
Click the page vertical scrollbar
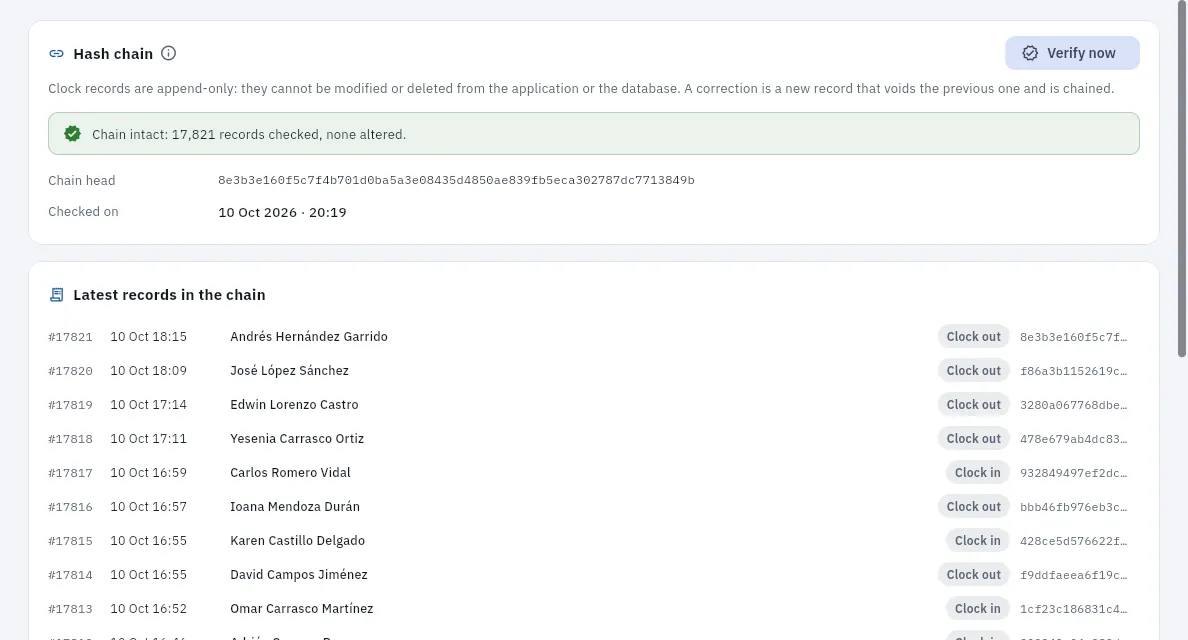click(1181, 179)
